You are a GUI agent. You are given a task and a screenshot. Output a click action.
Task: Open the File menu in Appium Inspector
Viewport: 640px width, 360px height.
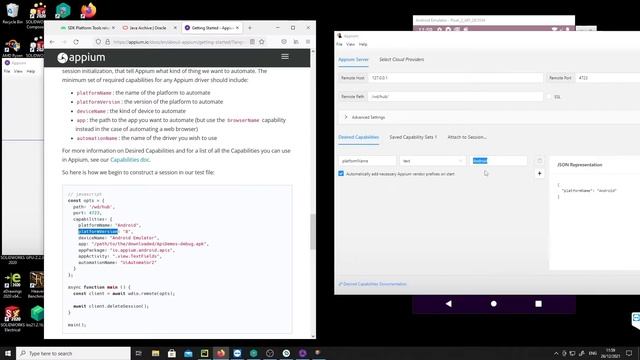(339, 44)
